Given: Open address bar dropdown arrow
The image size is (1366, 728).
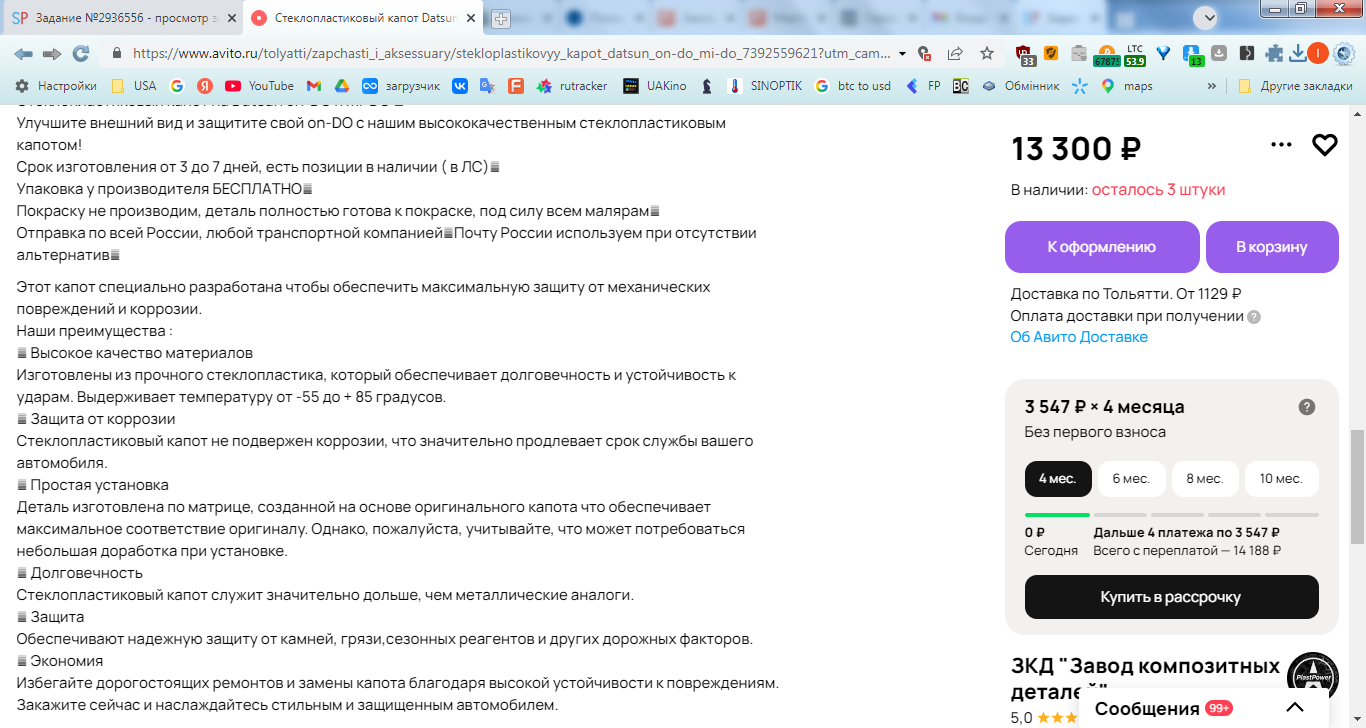Looking at the screenshot, I should click(x=903, y=53).
